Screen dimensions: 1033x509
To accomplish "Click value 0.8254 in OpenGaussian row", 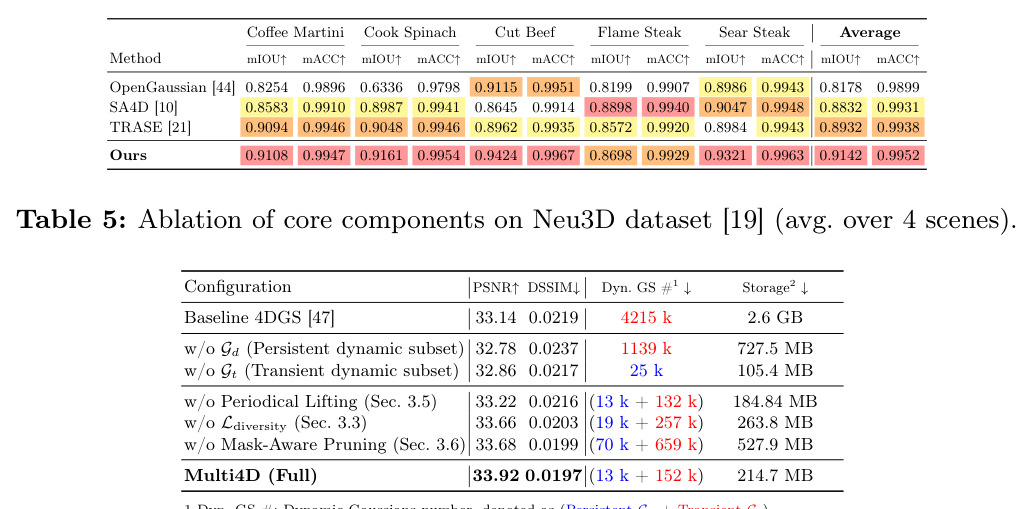I will point(267,87).
